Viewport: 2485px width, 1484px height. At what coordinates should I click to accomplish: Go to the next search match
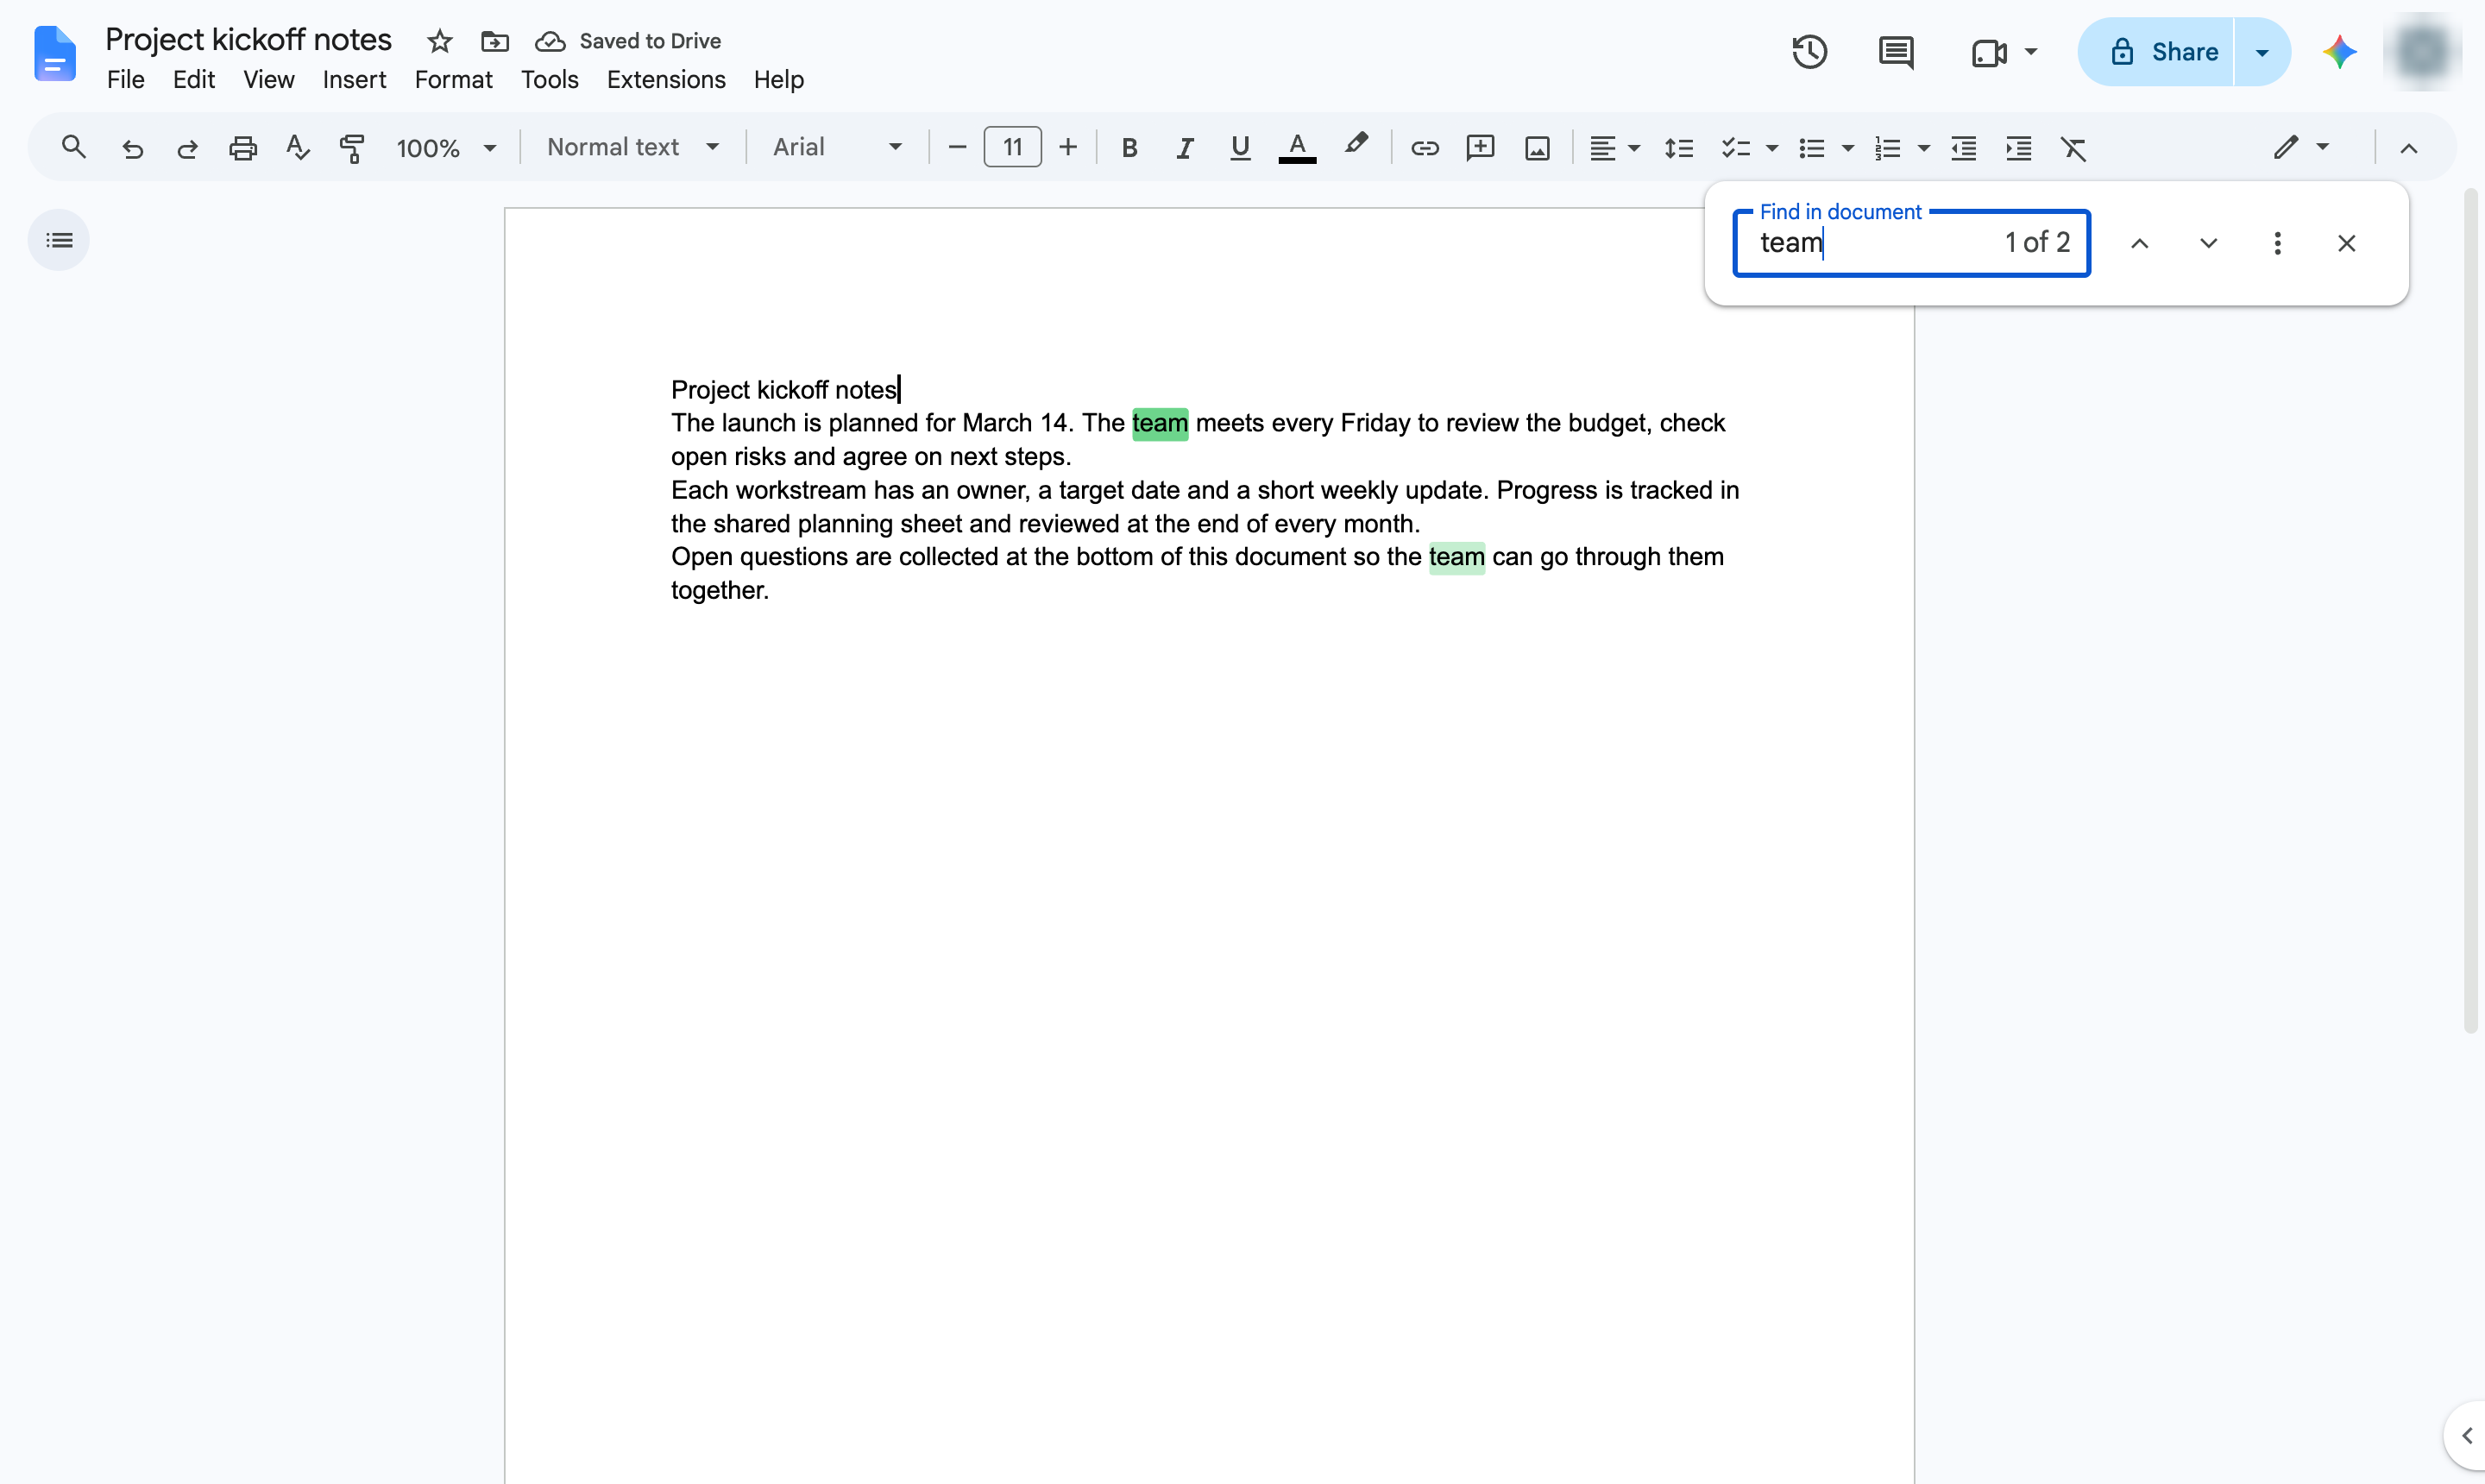coord(2208,243)
